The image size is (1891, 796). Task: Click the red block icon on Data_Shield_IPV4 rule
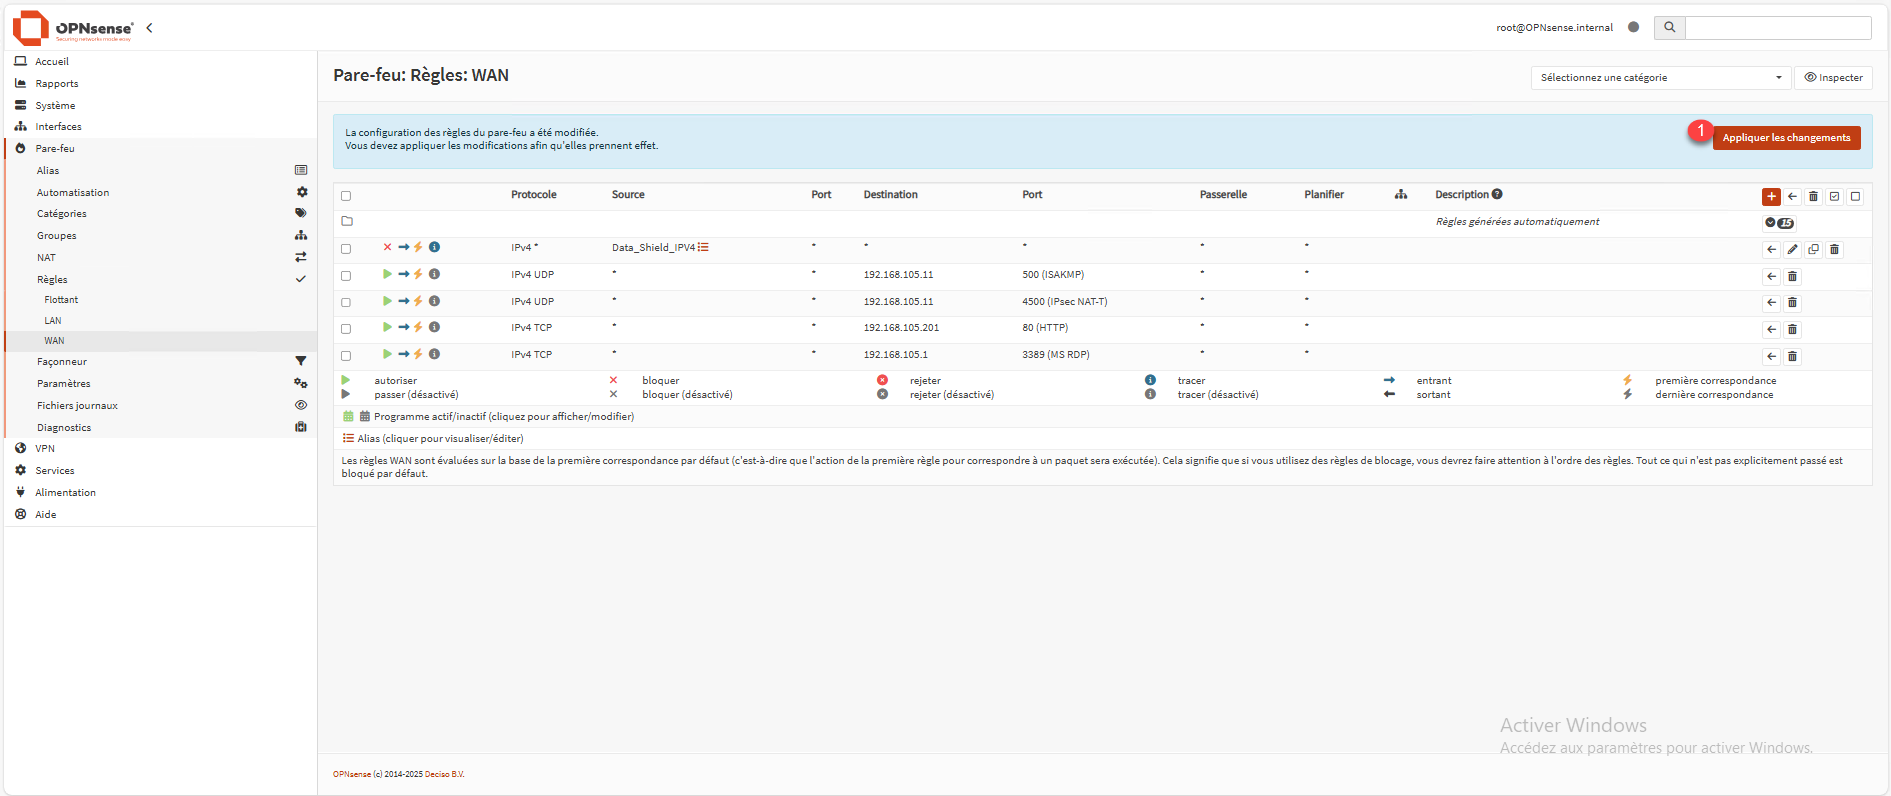pos(387,247)
